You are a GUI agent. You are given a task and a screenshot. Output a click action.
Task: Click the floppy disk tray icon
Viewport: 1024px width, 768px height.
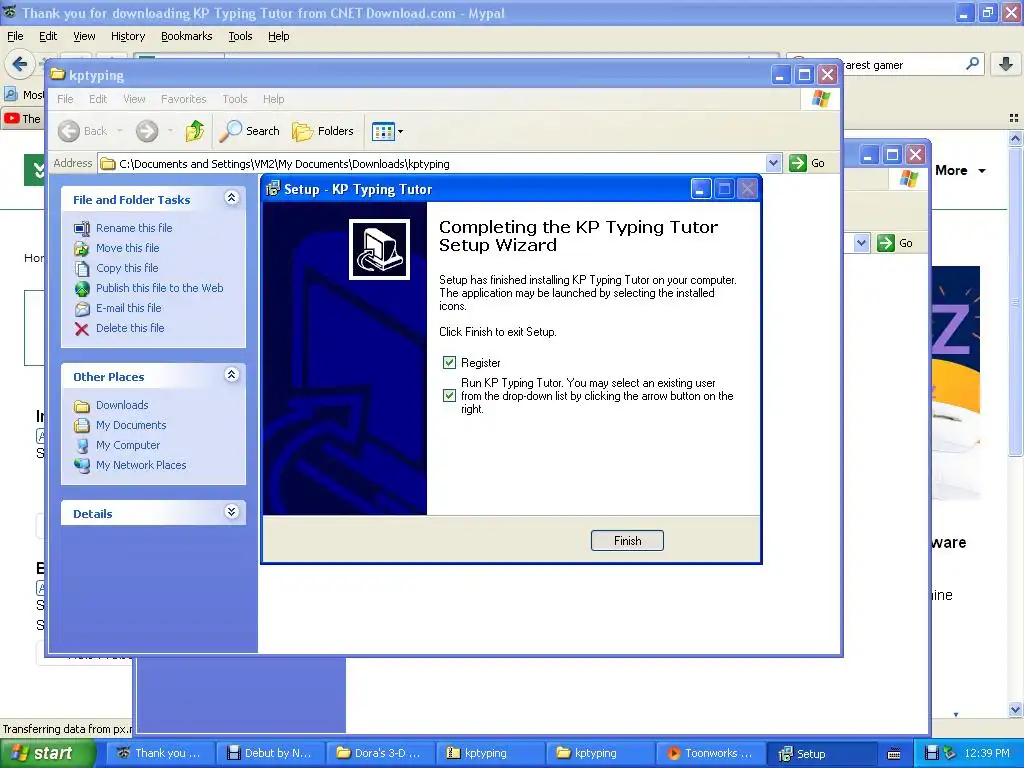point(932,753)
